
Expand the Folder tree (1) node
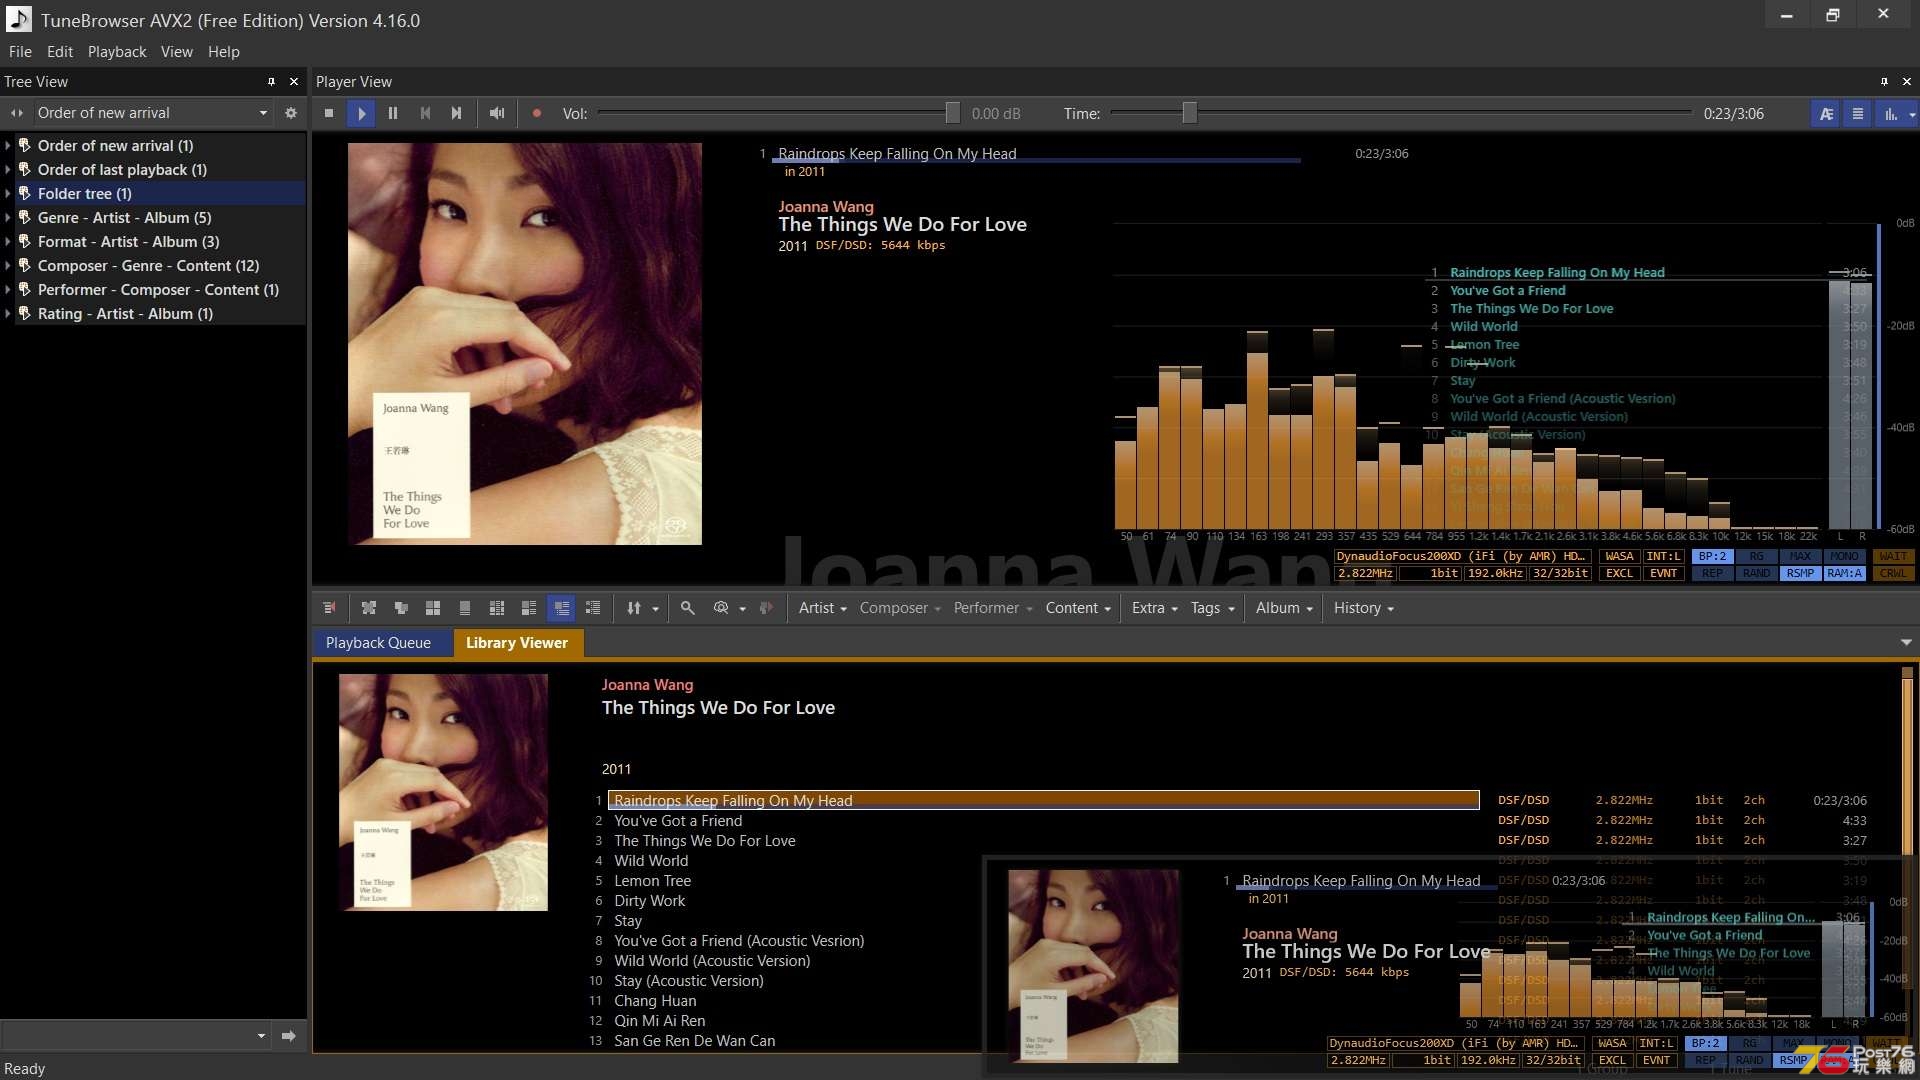tap(8, 194)
